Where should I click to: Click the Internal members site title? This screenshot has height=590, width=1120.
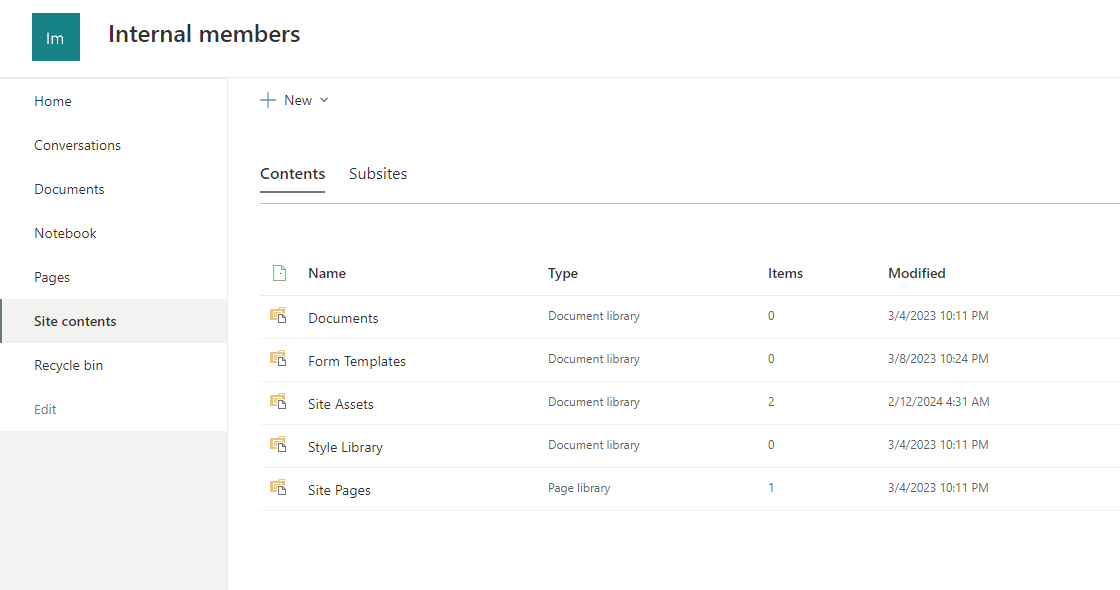[204, 33]
